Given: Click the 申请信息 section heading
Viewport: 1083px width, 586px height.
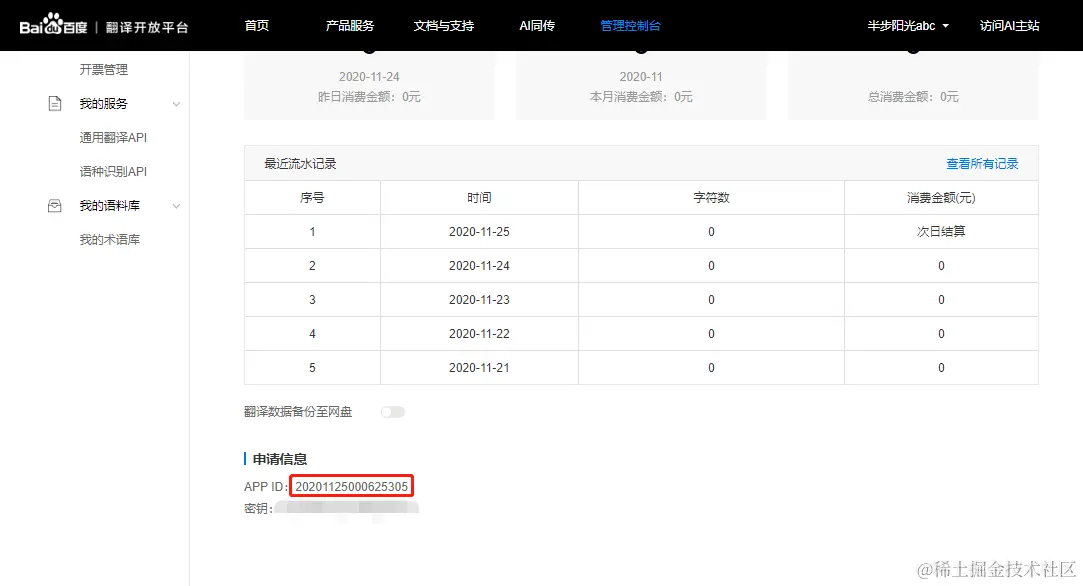Looking at the screenshot, I should click(x=280, y=459).
